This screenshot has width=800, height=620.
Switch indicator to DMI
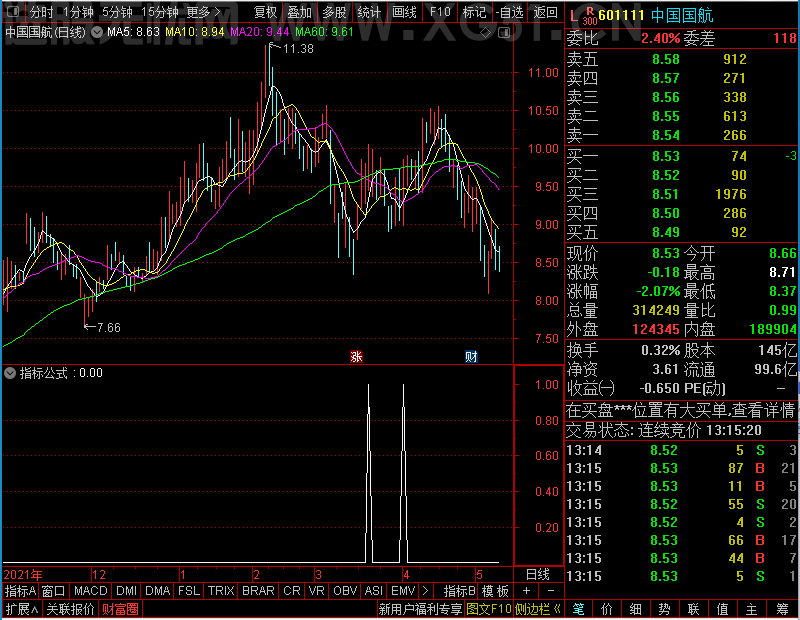tap(126, 591)
